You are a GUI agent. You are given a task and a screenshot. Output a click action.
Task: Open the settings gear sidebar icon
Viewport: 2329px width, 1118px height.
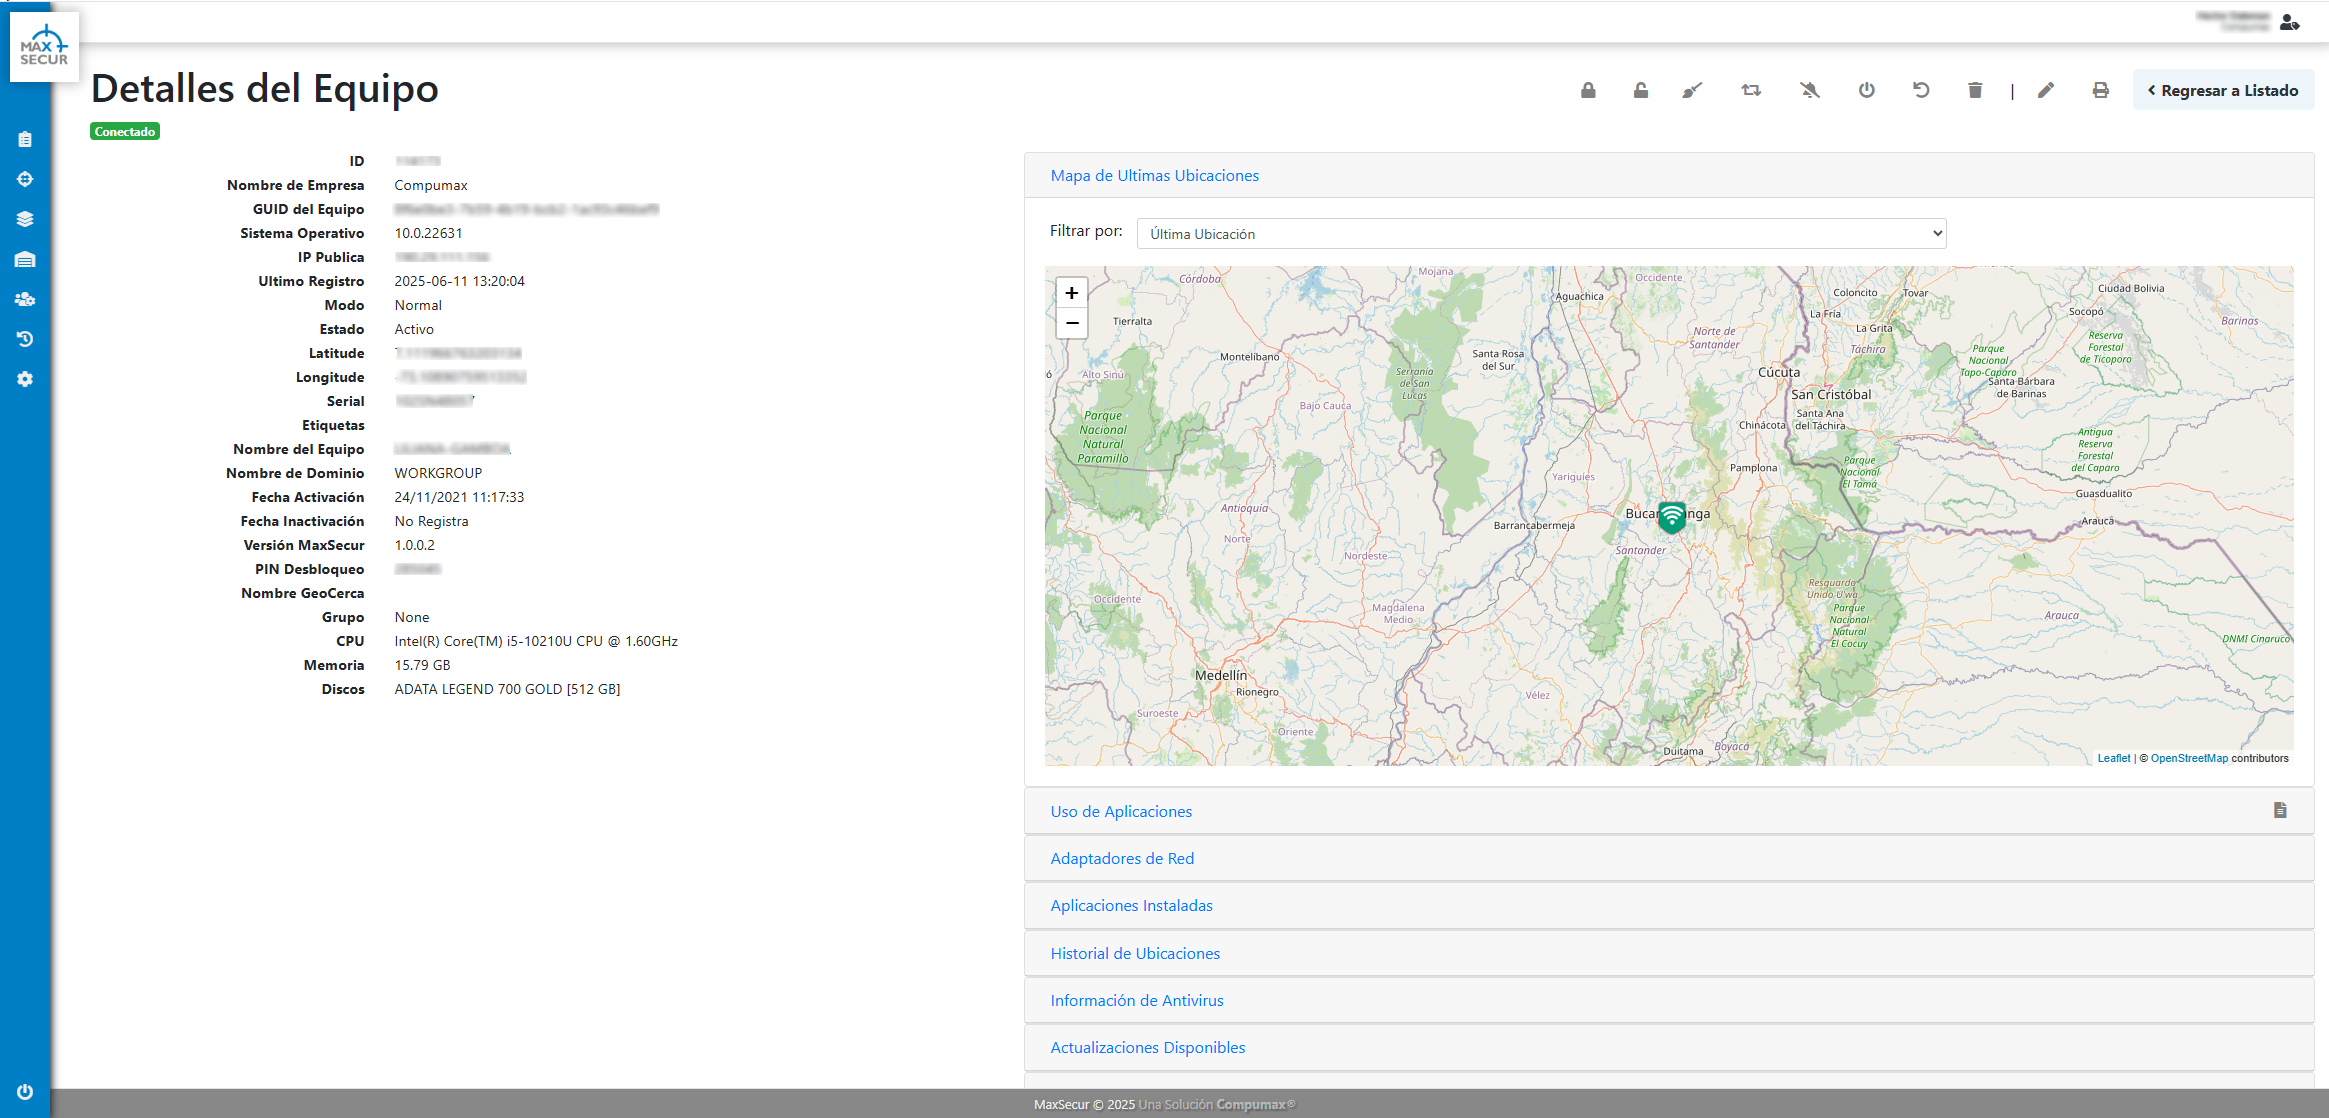(25, 379)
